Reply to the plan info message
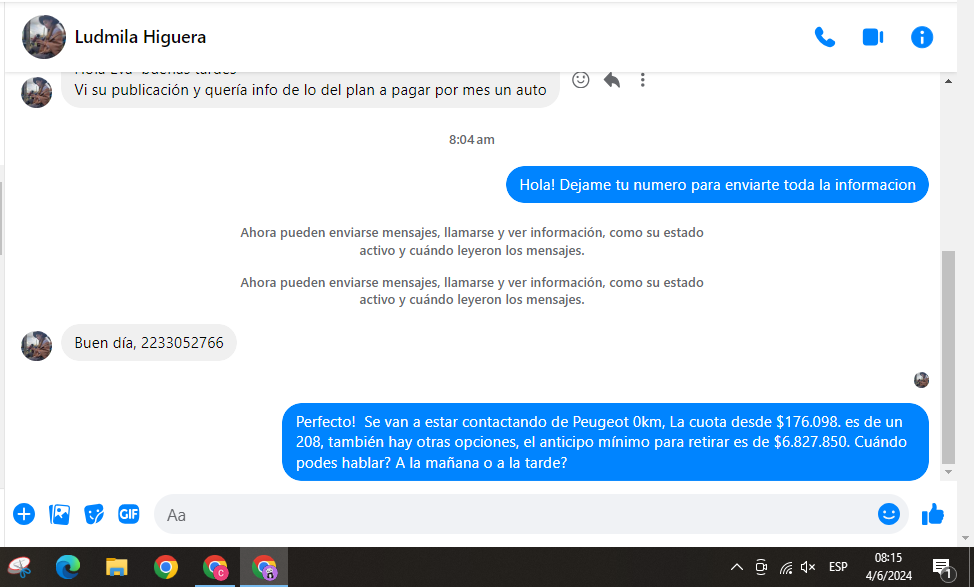 (611, 80)
